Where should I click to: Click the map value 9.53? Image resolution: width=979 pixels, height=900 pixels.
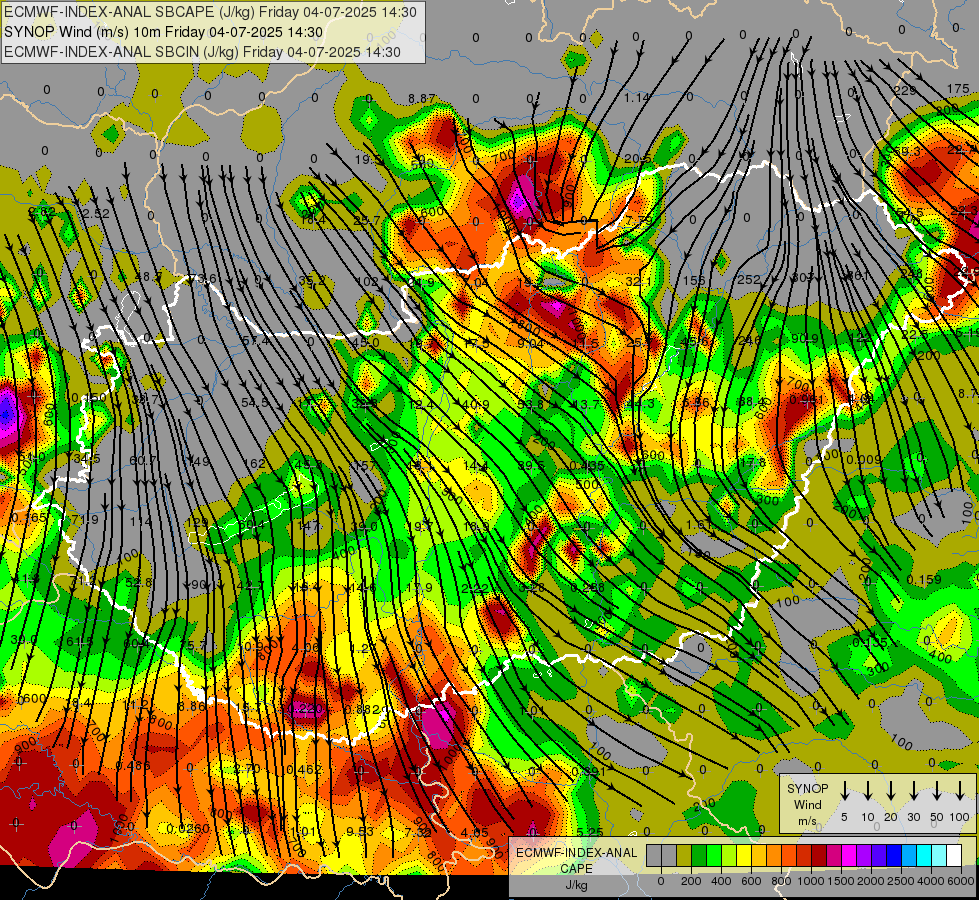click(360, 831)
